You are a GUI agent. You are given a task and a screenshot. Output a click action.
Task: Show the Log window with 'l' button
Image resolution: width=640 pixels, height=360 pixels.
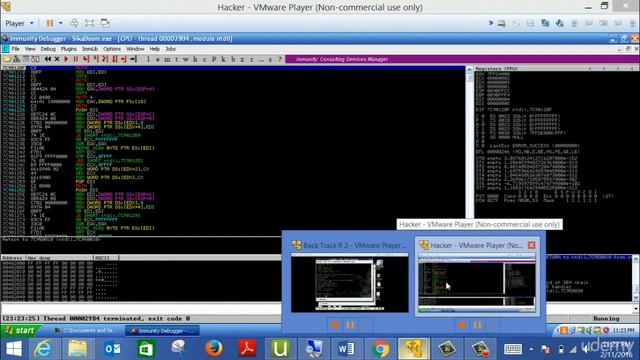tap(148, 59)
